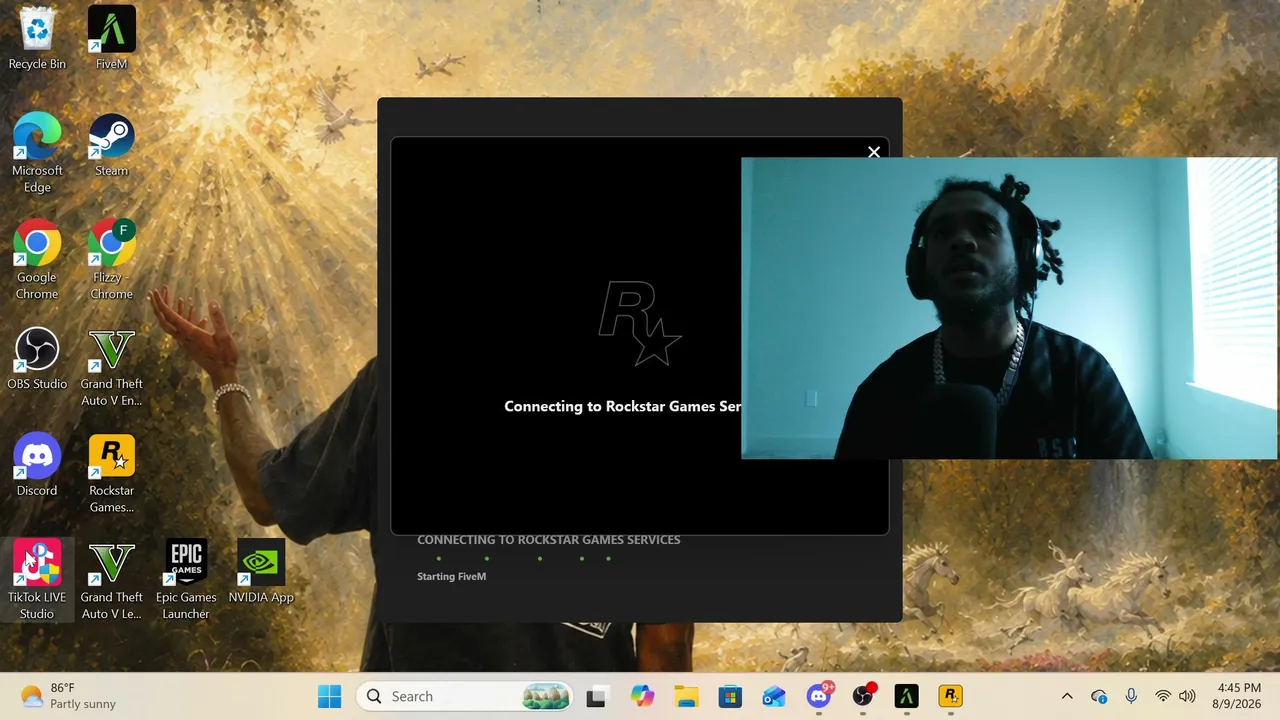This screenshot has height=720, width=1280.
Task: Launch the Discord desktop shortcut
Action: tap(37, 467)
